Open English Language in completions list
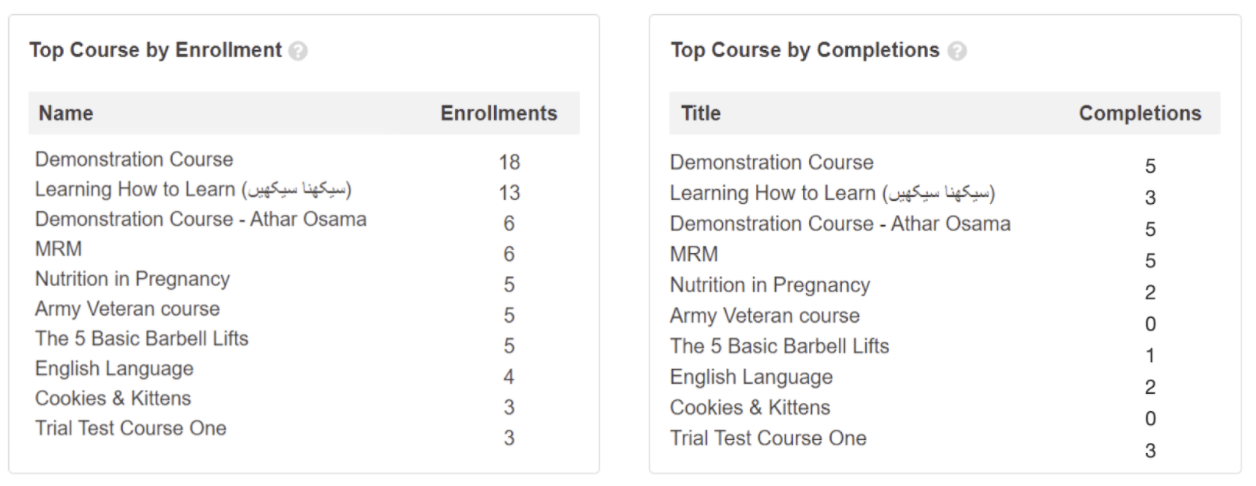 [751, 377]
